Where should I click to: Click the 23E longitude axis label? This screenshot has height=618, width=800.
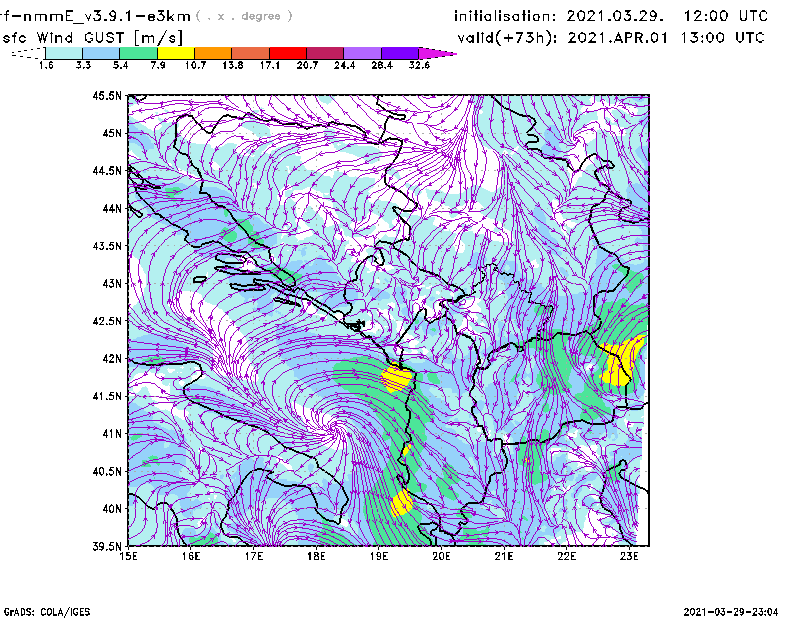629,557
